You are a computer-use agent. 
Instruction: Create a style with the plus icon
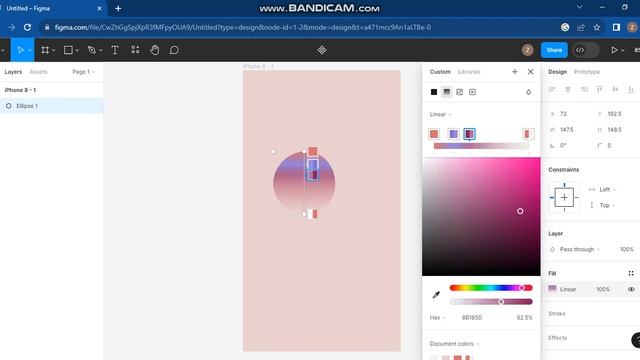(515, 71)
